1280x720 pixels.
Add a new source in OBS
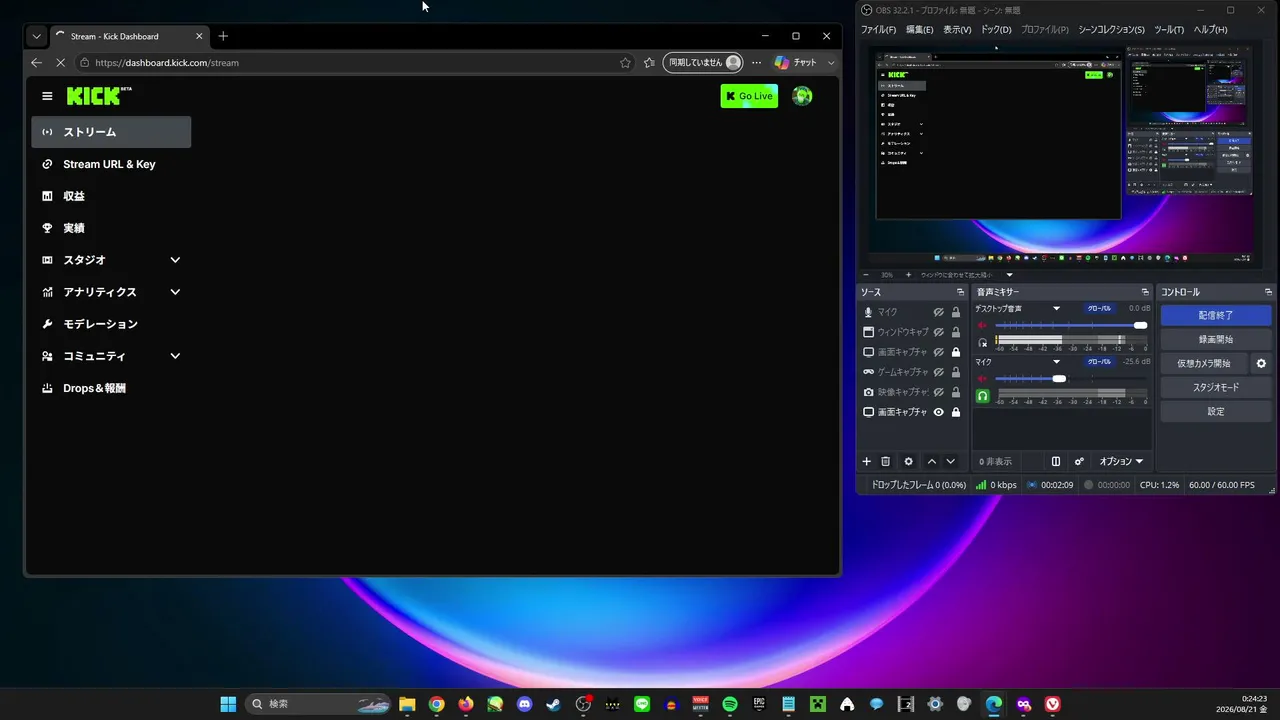click(x=867, y=461)
